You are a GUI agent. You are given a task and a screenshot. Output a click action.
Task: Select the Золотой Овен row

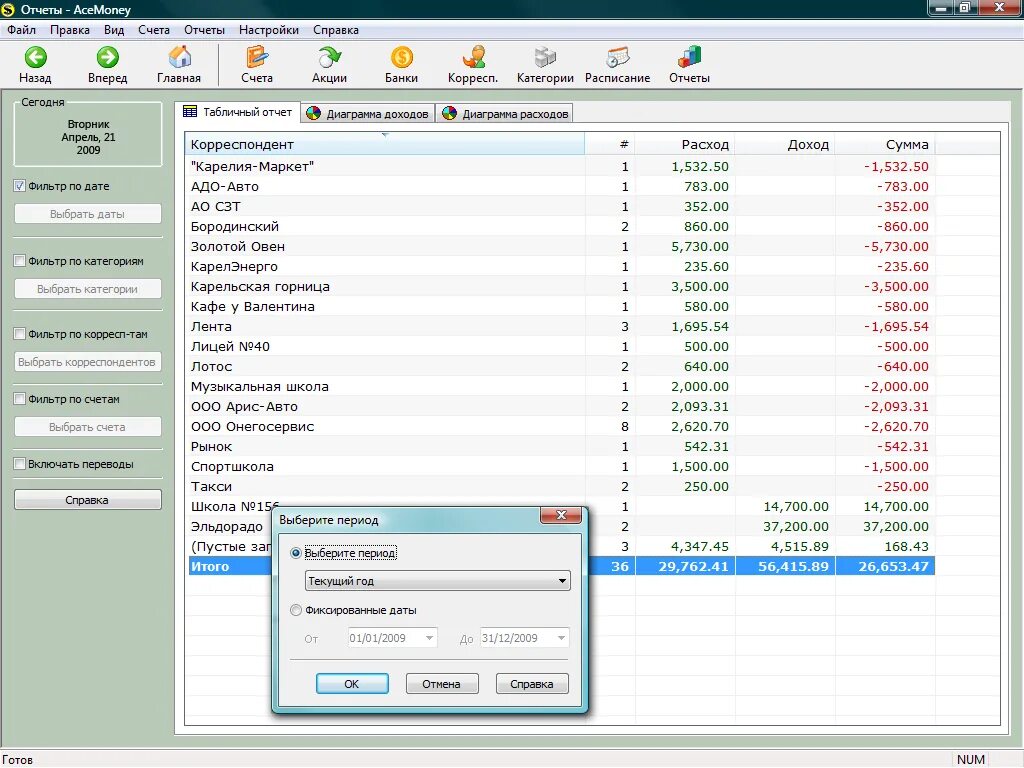[560, 247]
